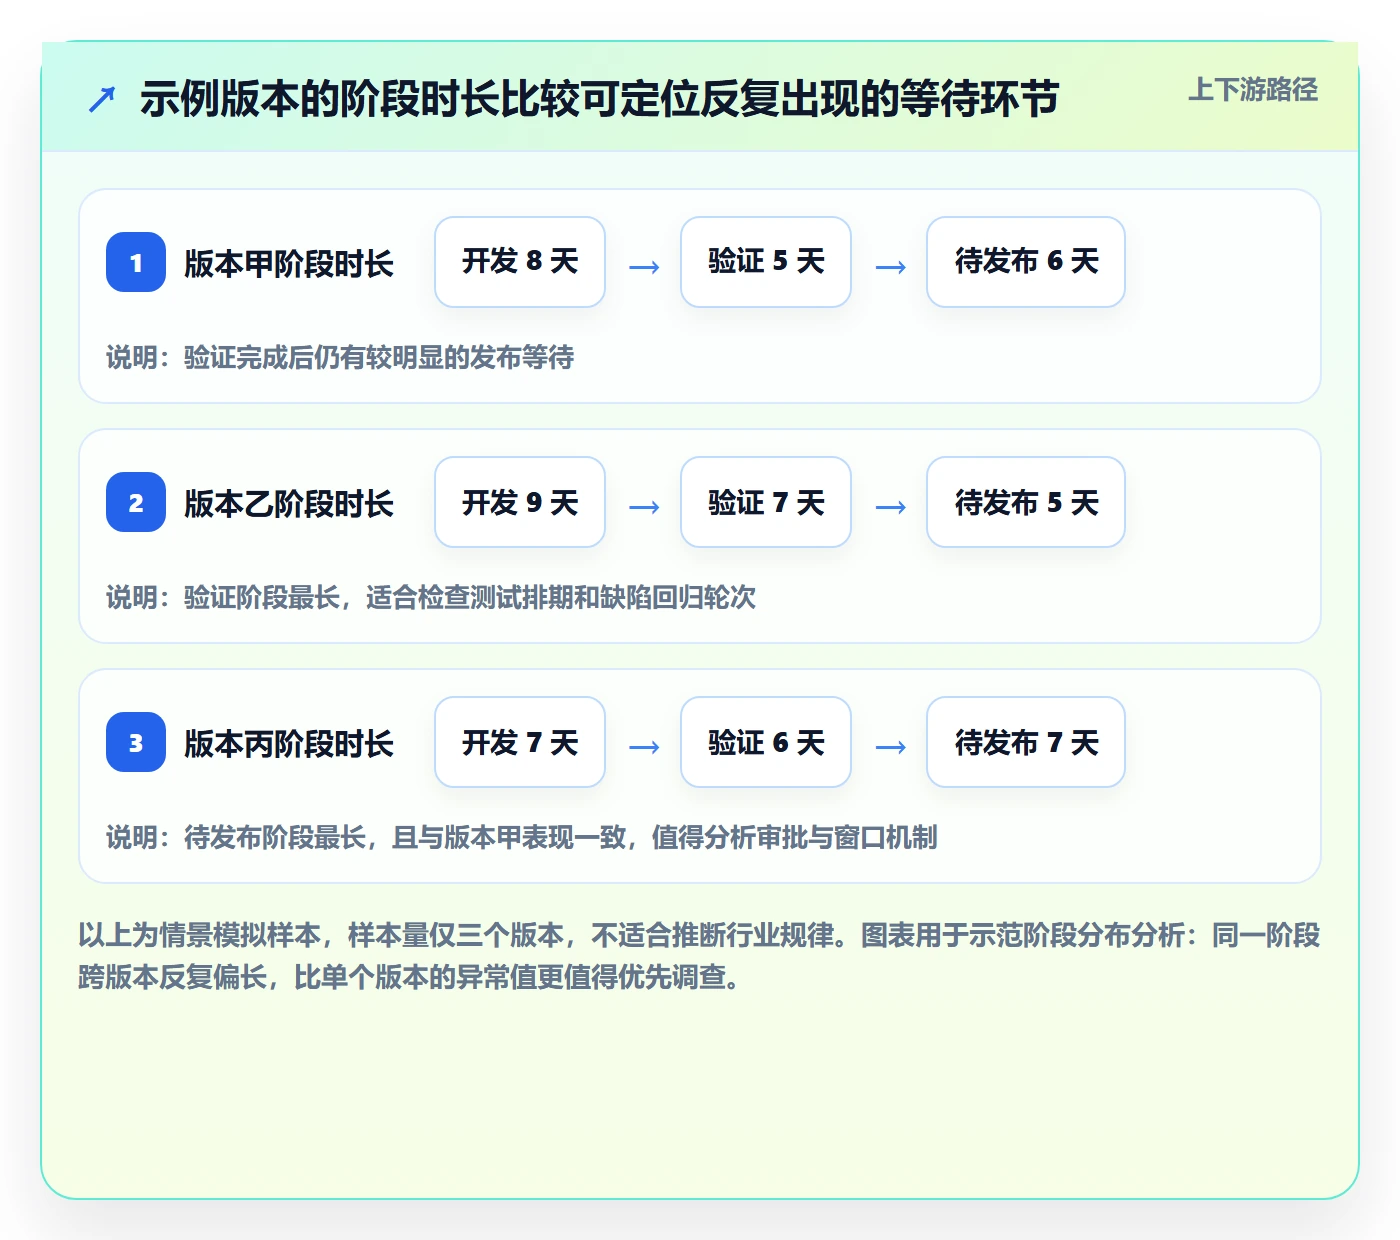This screenshot has width=1400, height=1240.
Task: Click the 版本甲阶段时长 row title
Action: click(289, 263)
